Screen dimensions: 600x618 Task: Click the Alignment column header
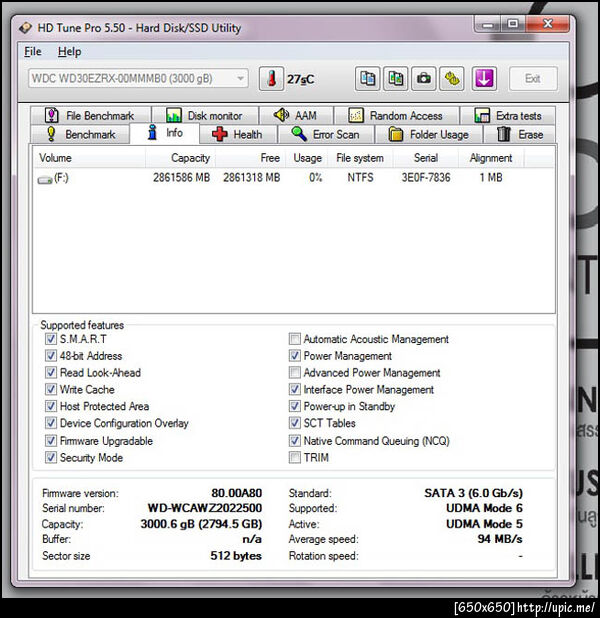(x=491, y=158)
